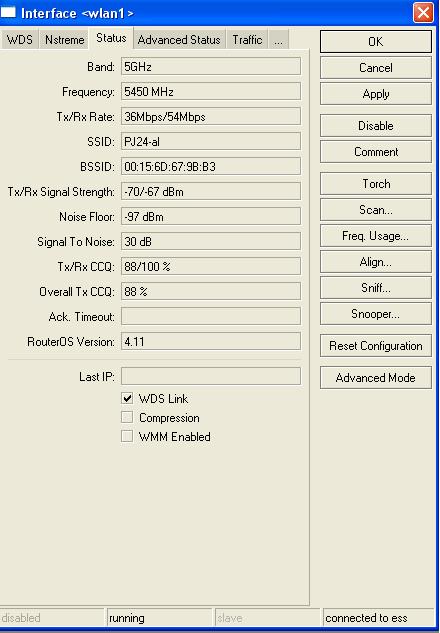Switch to the Traffic tab
Viewport: 440px width, 633px height.
click(x=247, y=40)
